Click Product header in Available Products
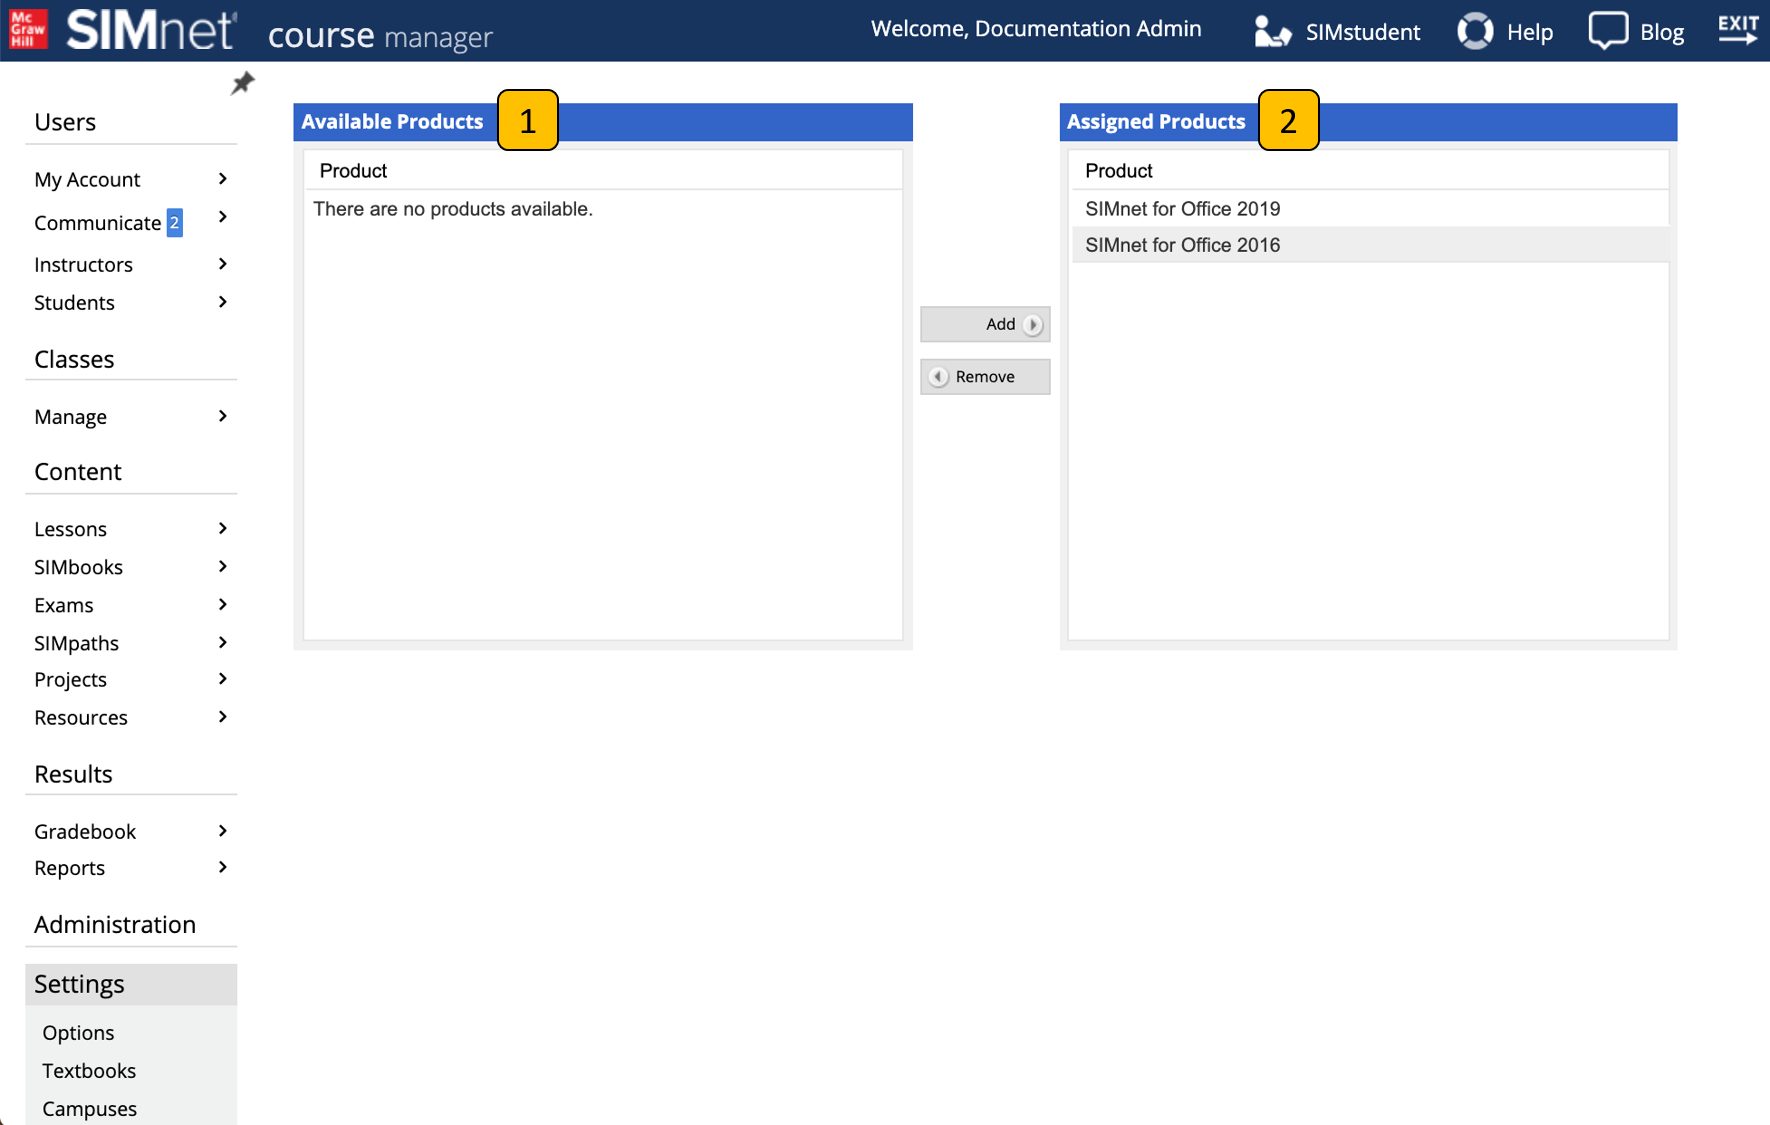Viewport: 1770px width, 1125px height. coord(353,171)
